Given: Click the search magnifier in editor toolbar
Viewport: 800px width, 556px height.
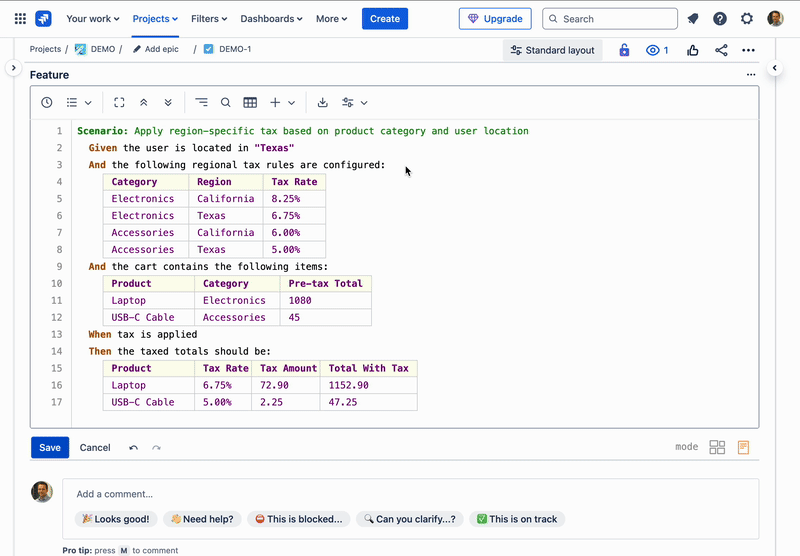Looking at the screenshot, I should tap(226, 102).
